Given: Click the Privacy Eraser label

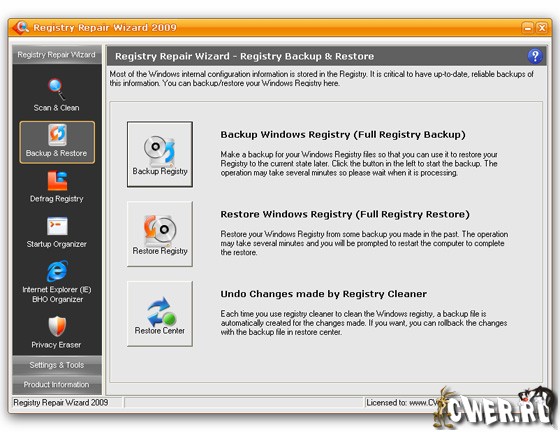Looking at the screenshot, I should coord(56,345).
